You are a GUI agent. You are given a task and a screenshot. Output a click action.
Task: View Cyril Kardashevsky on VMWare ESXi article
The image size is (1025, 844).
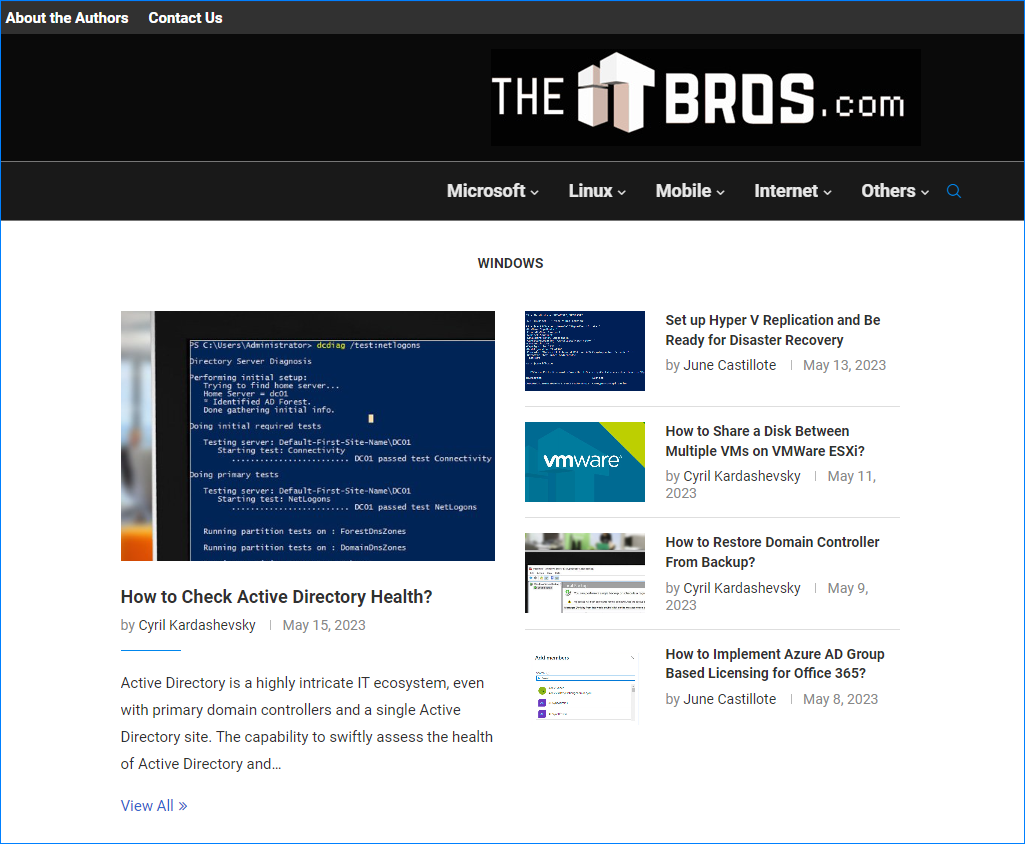741,476
